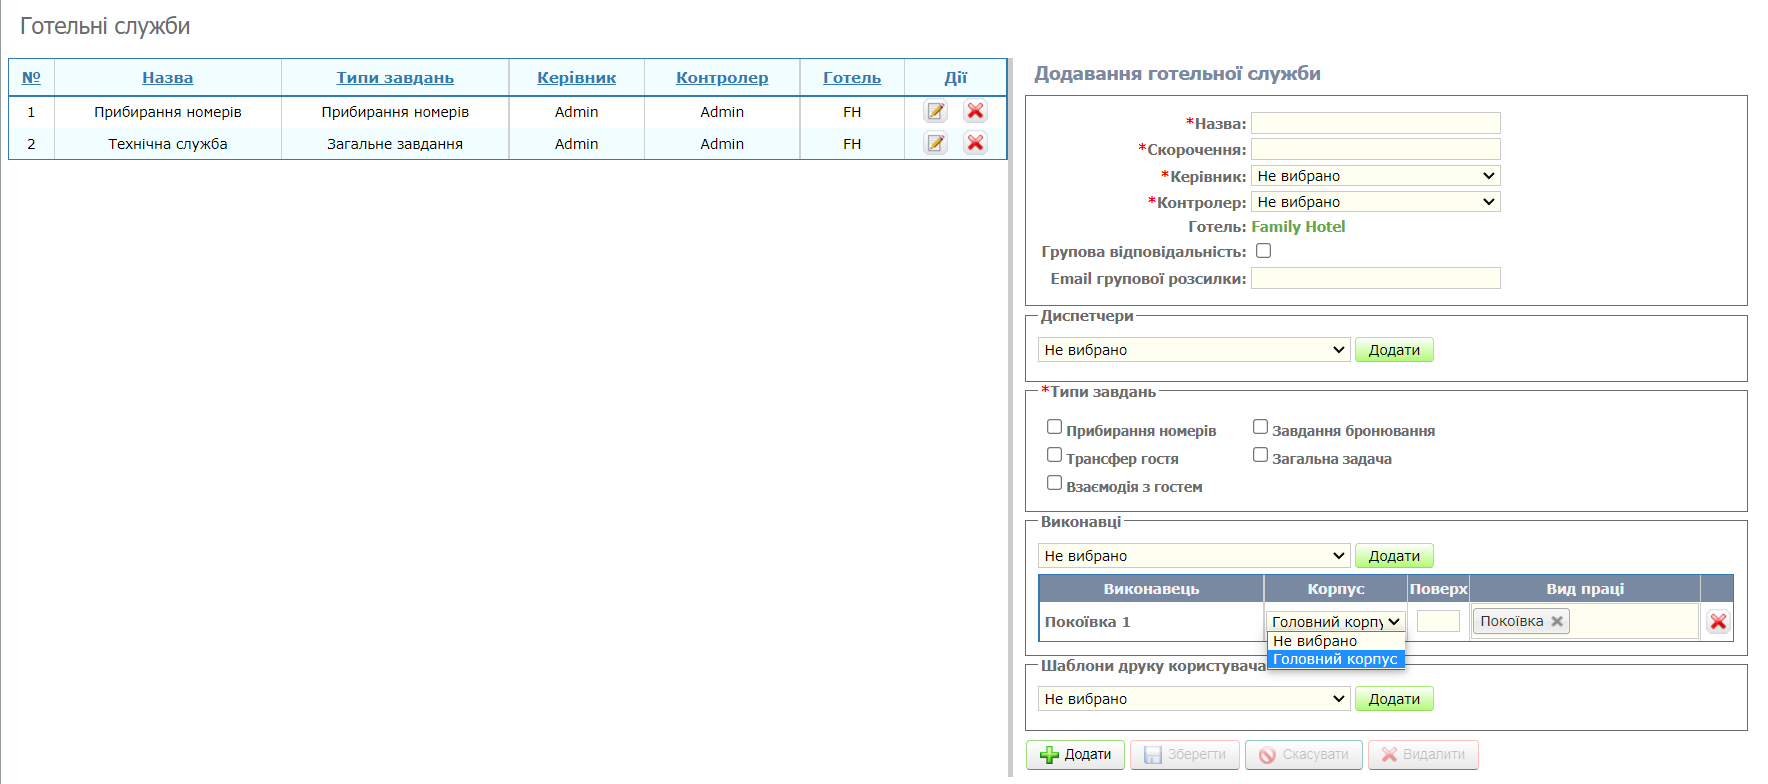The height and width of the screenshot is (784, 1768).
Task: Sort table by Назва column header
Action: (x=167, y=78)
